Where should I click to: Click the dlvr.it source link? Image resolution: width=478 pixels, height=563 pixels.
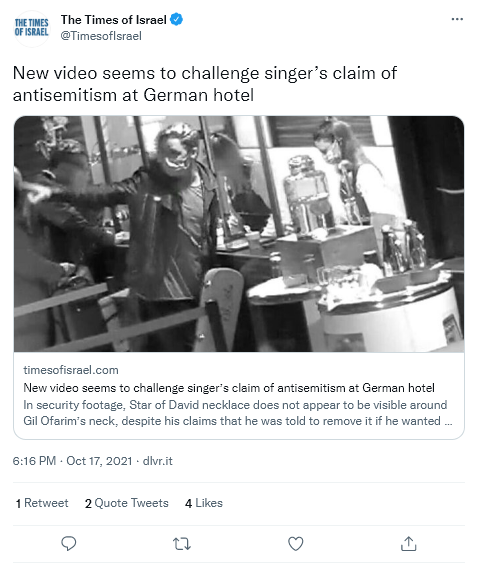[x=158, y=461]
